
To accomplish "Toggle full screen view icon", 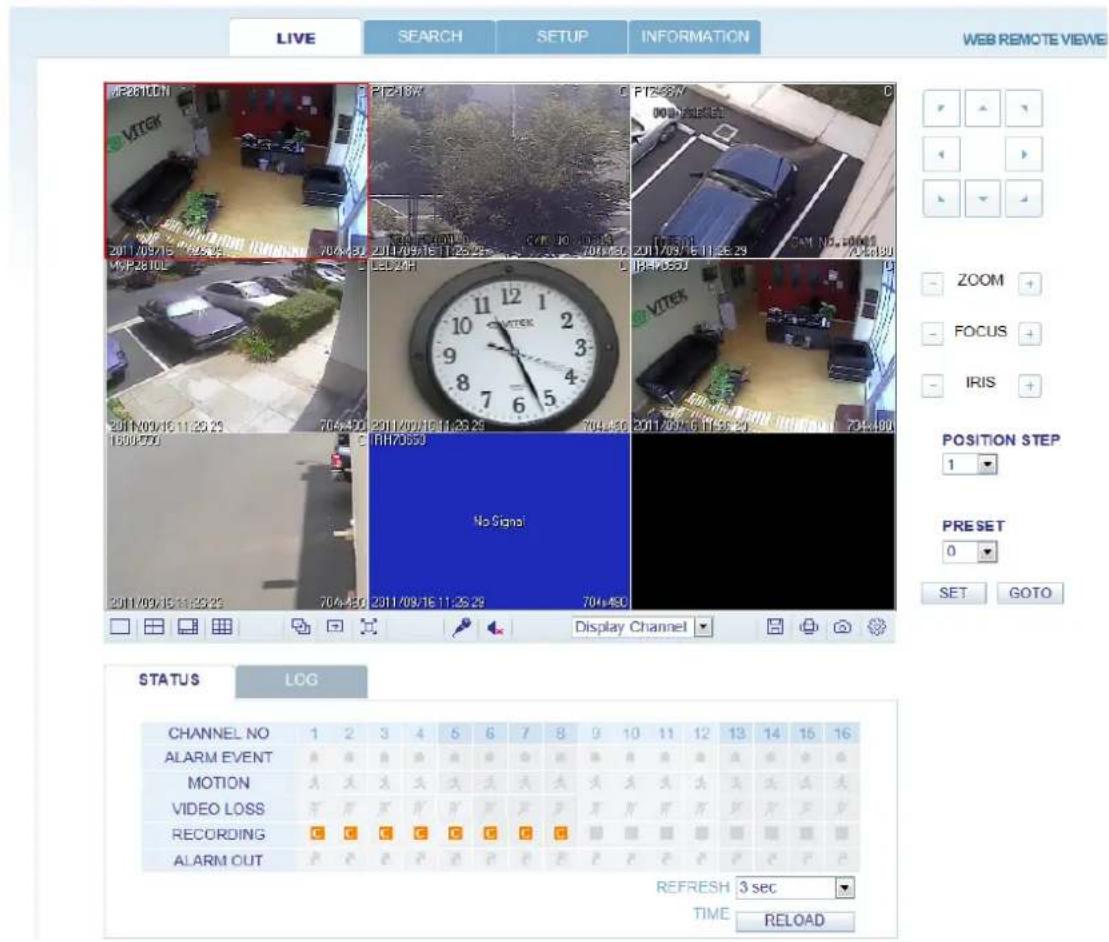I will point(368,627).
